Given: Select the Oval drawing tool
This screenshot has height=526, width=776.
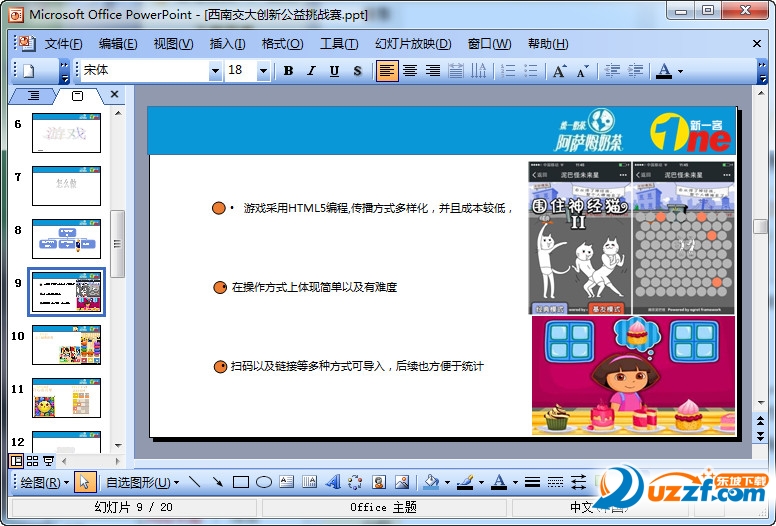Looking at the screenshot, I should (x=263, y=482).
